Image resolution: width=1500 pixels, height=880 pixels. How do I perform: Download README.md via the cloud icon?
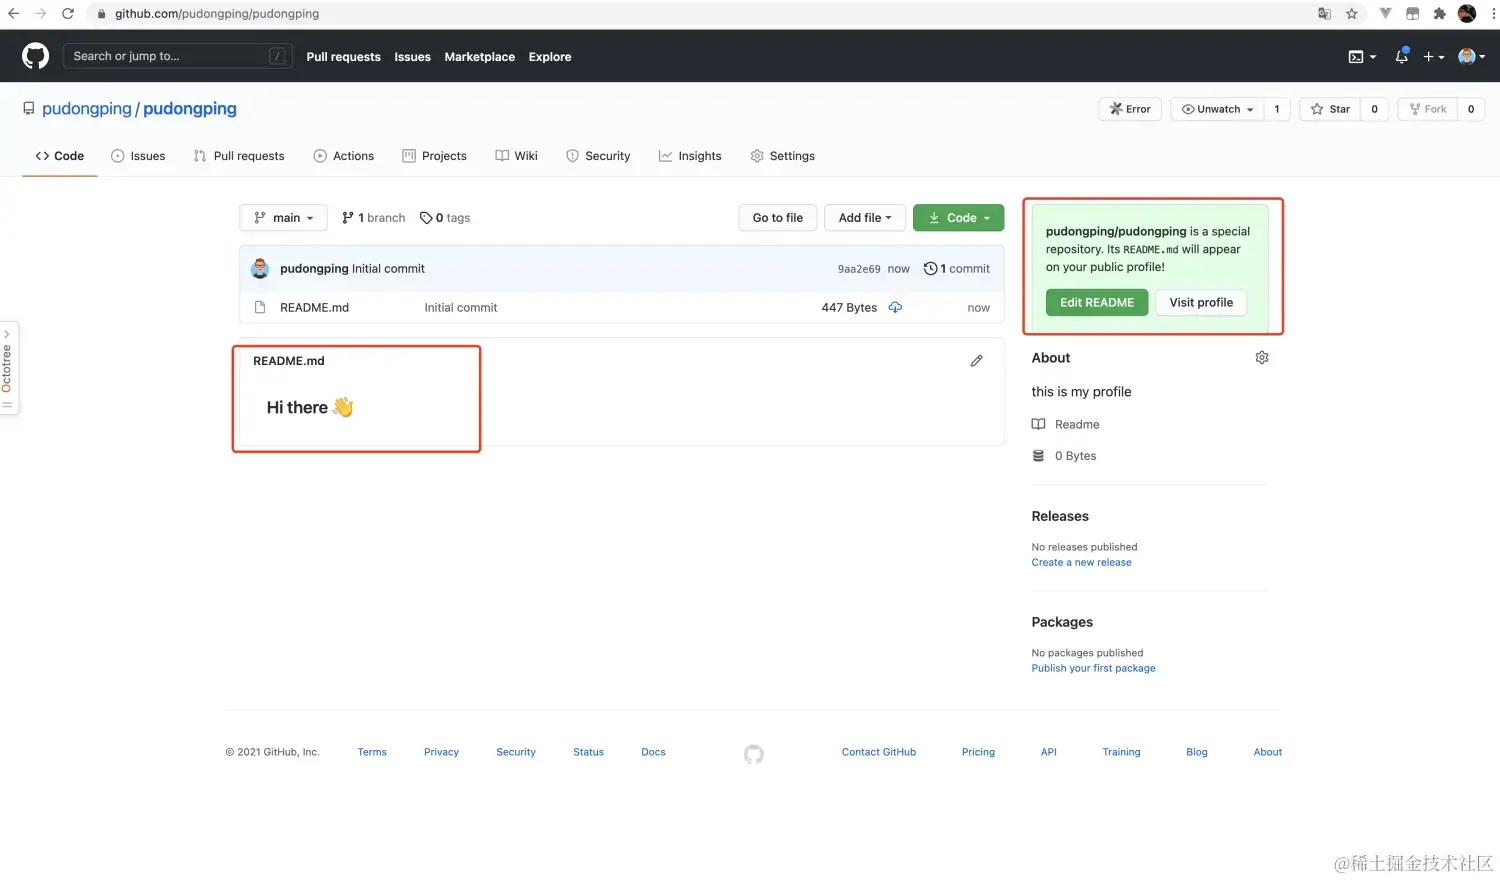point(895,307)
